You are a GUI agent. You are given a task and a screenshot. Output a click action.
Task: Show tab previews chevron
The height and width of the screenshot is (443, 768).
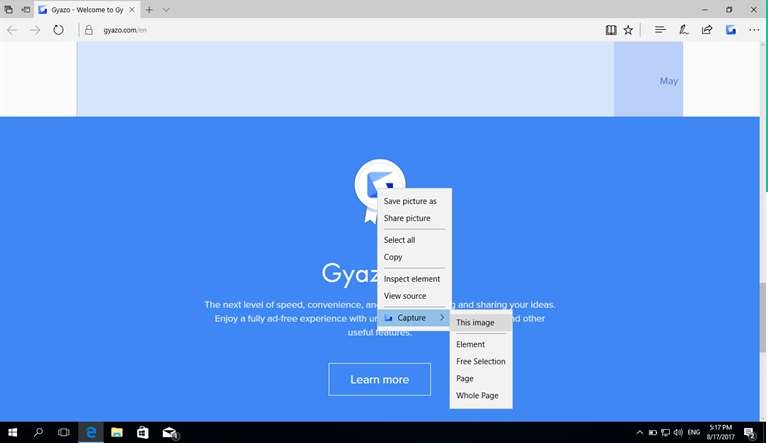point(166,9)
